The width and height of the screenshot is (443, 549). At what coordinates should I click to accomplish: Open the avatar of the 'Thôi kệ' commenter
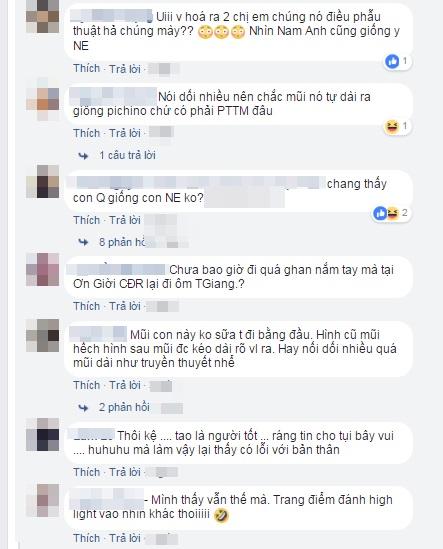click(x=43, y=435)
